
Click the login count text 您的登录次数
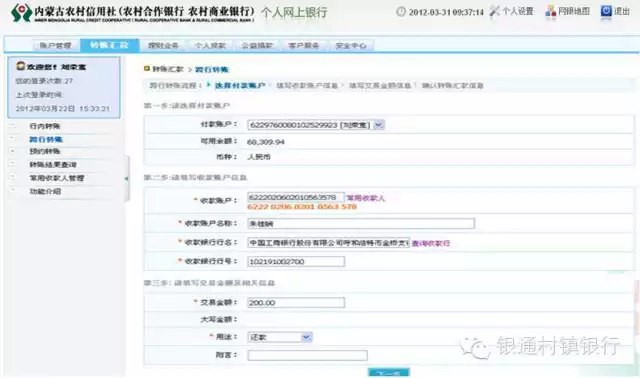pos(44,81)
